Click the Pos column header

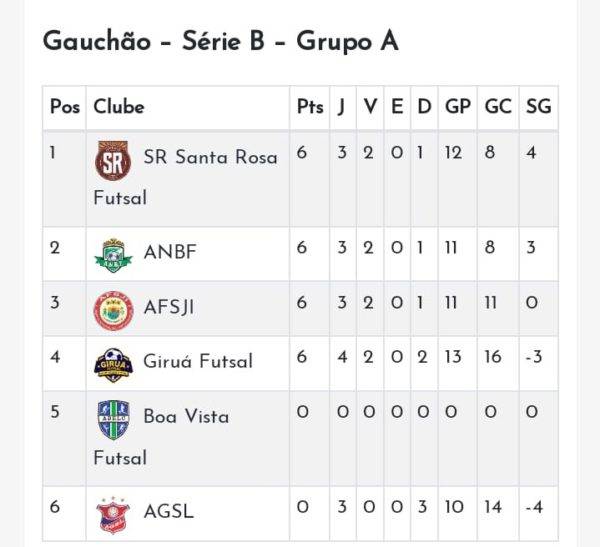(65, 107)
